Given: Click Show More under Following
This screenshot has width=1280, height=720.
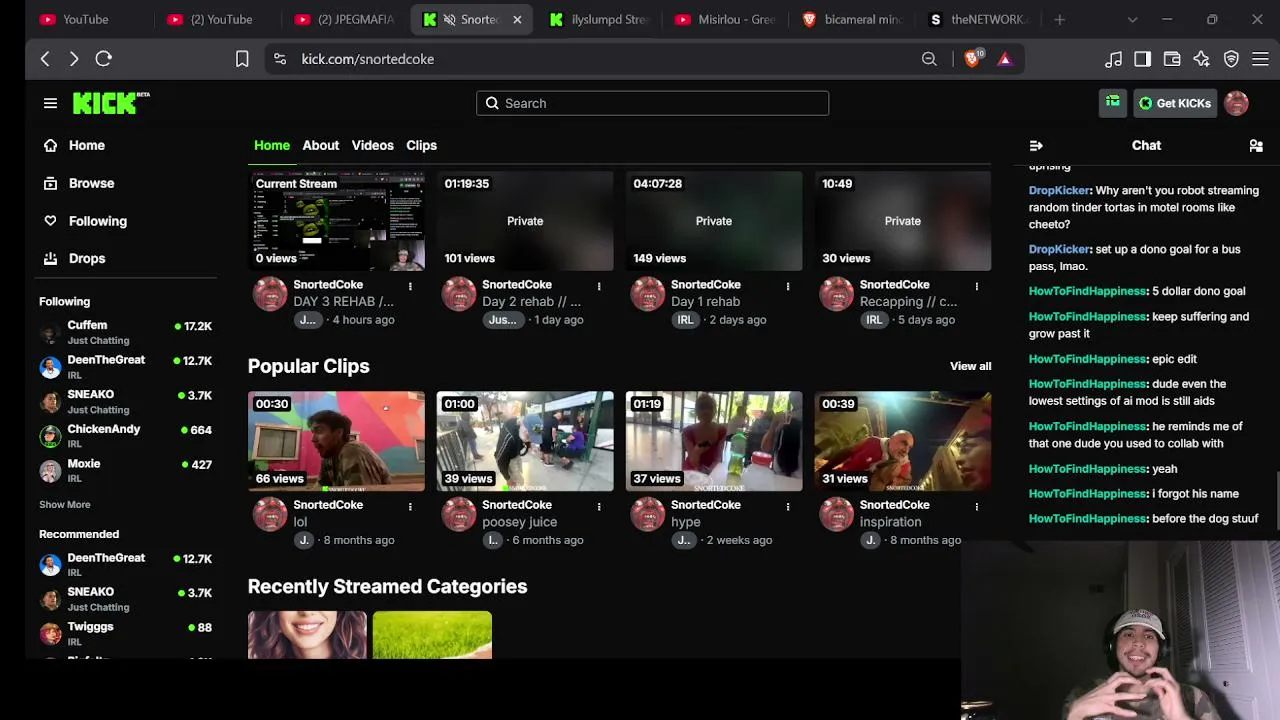Looking at the screenshot, I should (x=65, y=505).
